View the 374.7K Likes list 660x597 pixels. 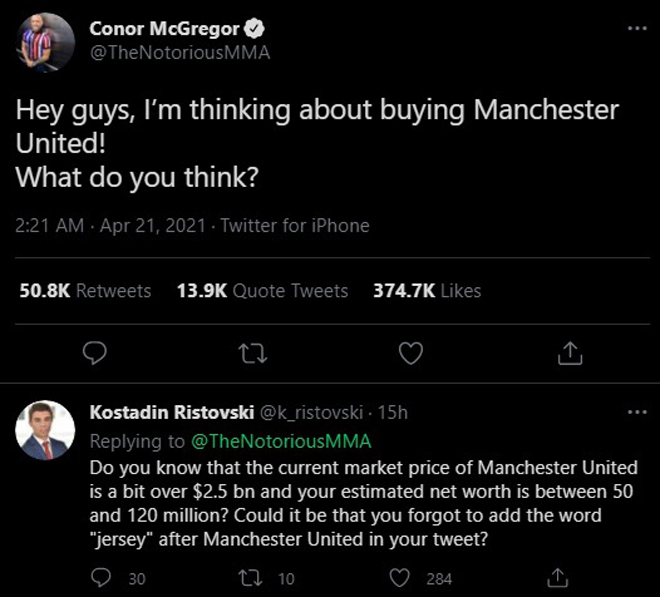(x=427, y=291)
